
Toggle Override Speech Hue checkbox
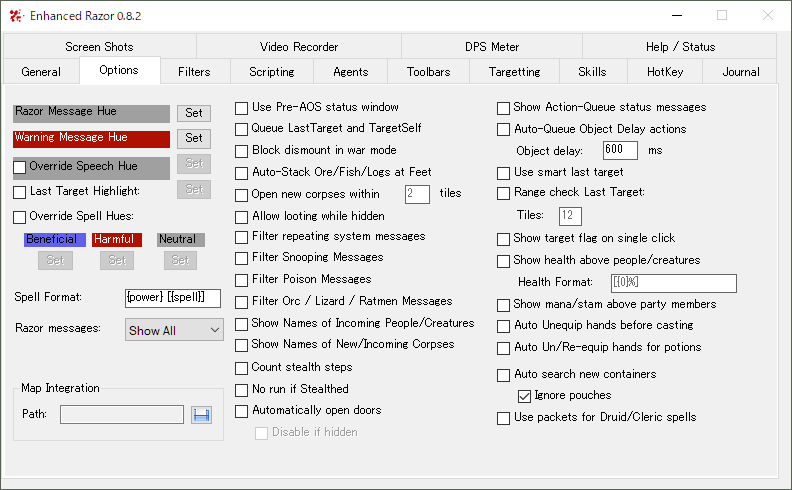point(20,167)
